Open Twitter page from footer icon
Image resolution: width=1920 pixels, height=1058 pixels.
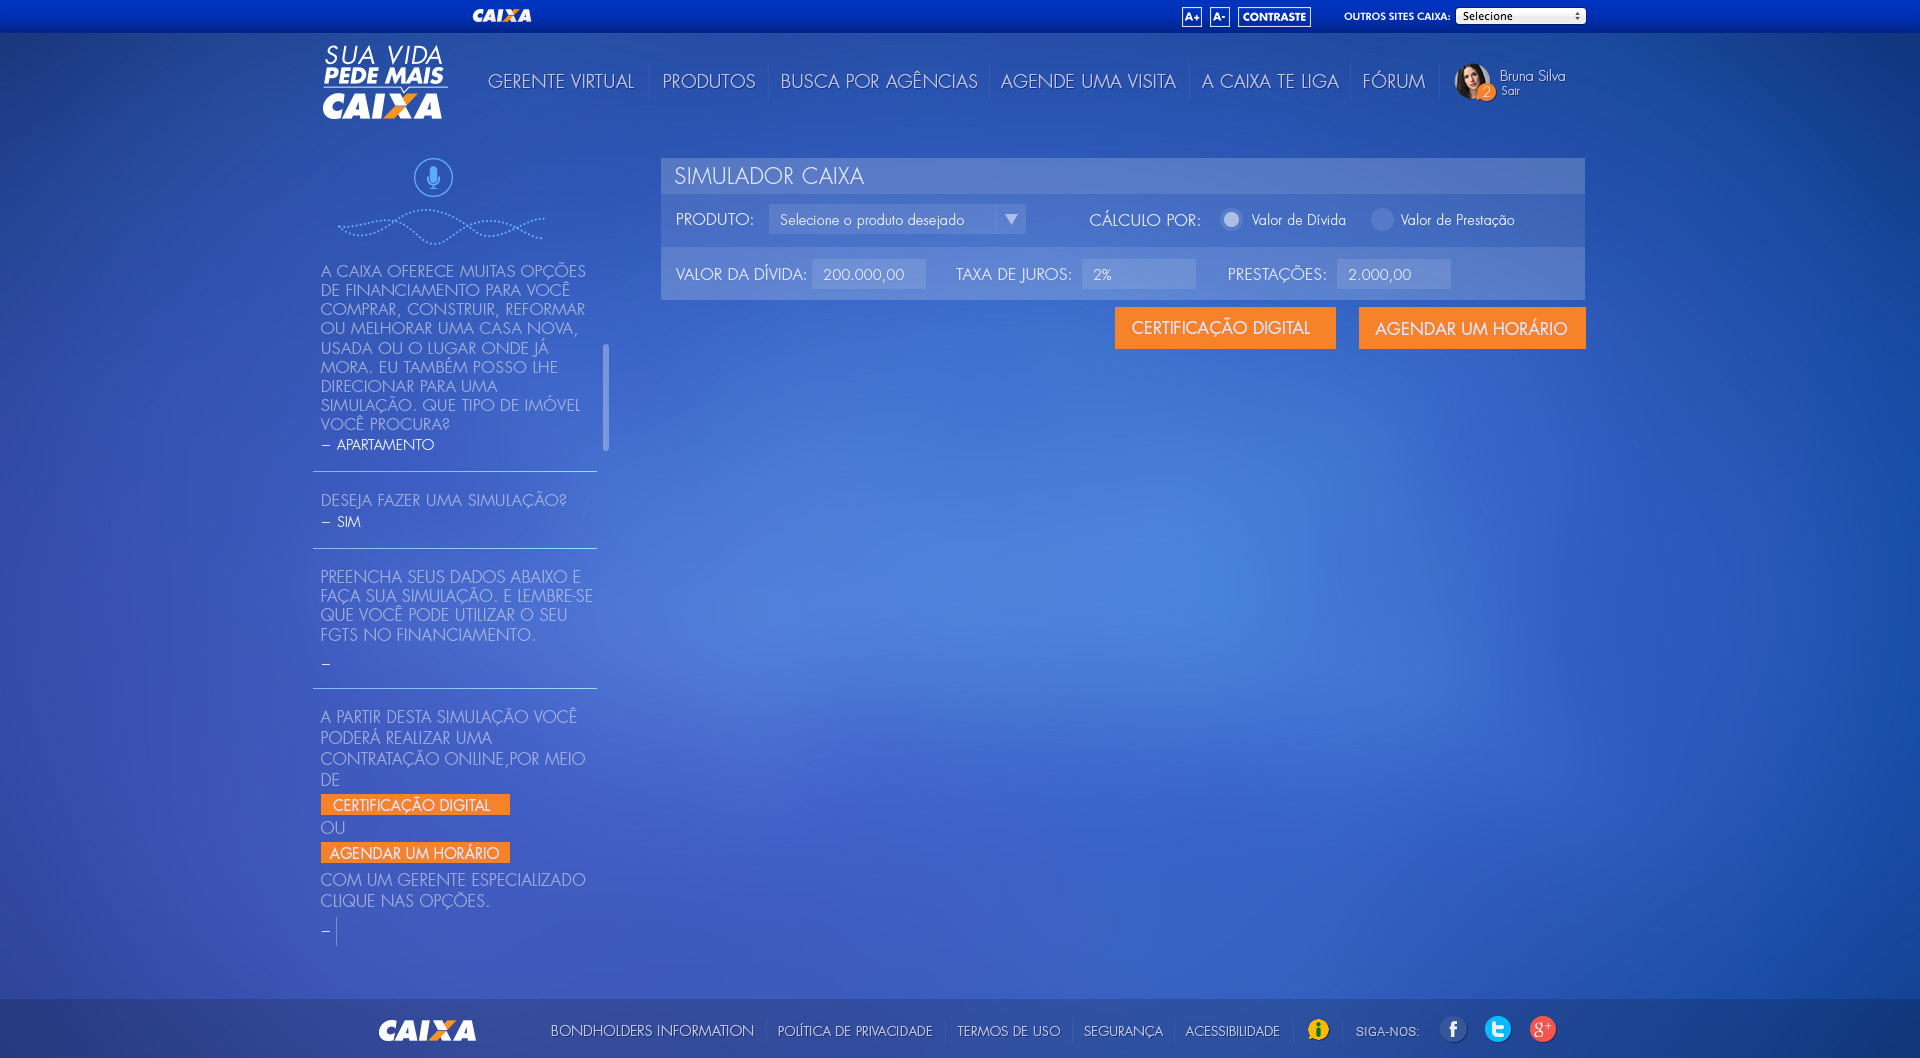click(1497, 1029)
